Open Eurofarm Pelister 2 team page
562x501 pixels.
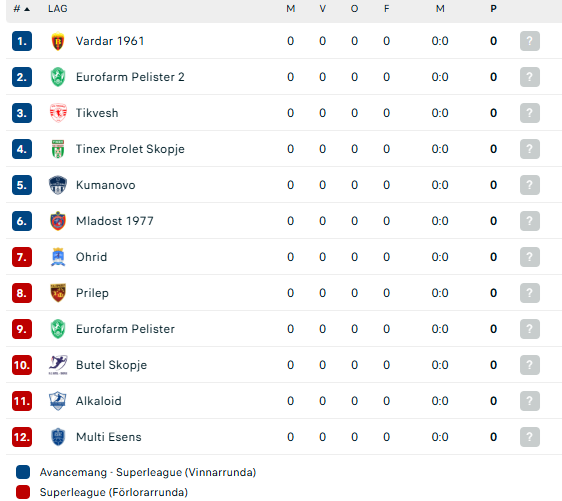(x=130, y=77)
